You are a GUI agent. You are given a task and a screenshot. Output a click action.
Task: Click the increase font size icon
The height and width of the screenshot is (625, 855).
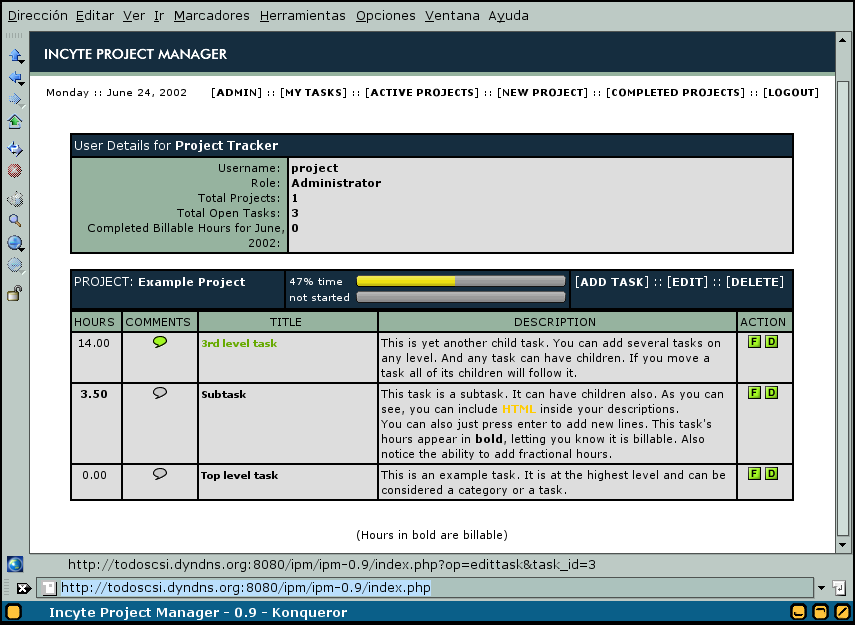[x=15, y=243]
